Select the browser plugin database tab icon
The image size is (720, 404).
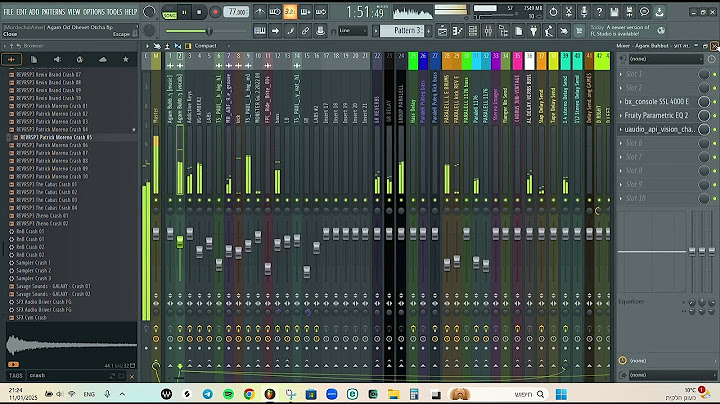[80, 59]
